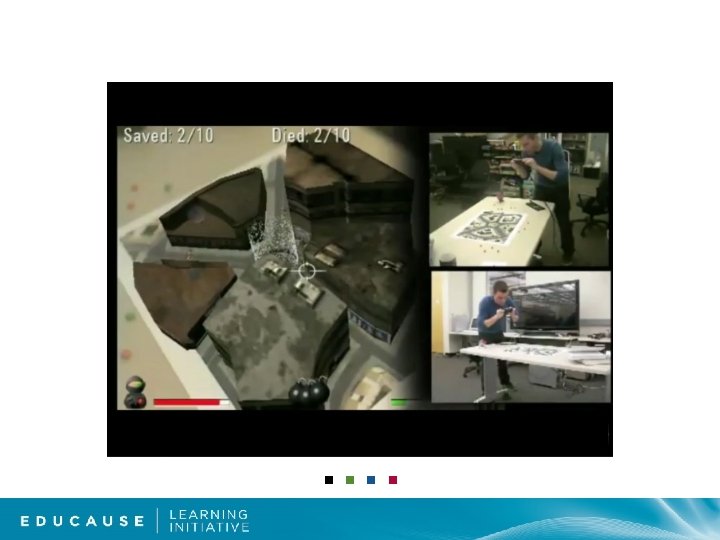Click the crosshair reticle in the game view

(307, 271)
